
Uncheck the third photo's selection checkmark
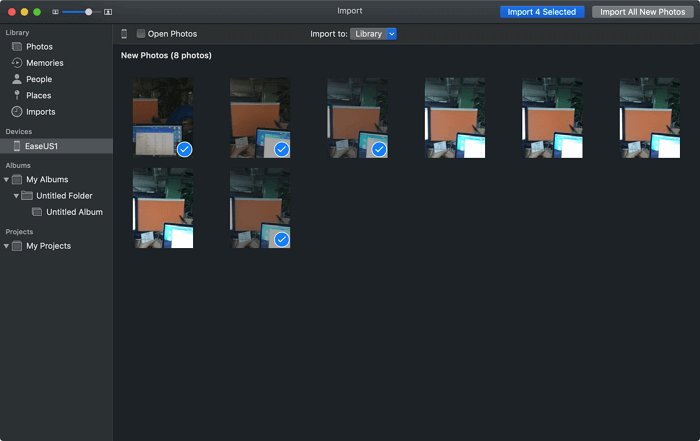(x=379, y=149)
